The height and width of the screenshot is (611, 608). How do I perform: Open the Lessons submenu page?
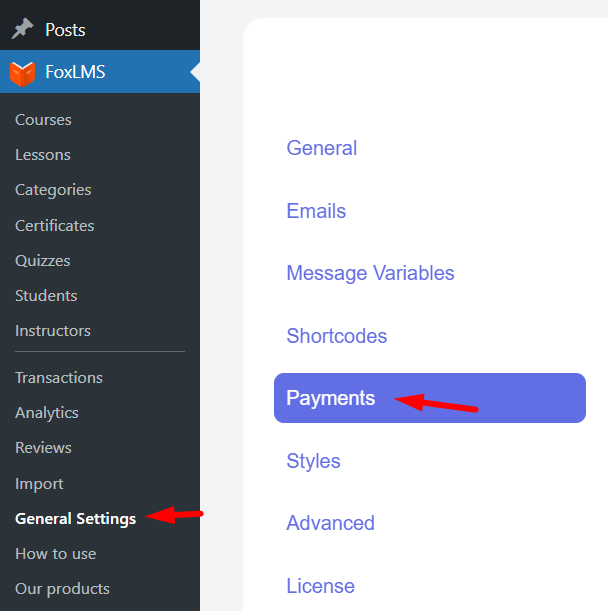point(43,155)
